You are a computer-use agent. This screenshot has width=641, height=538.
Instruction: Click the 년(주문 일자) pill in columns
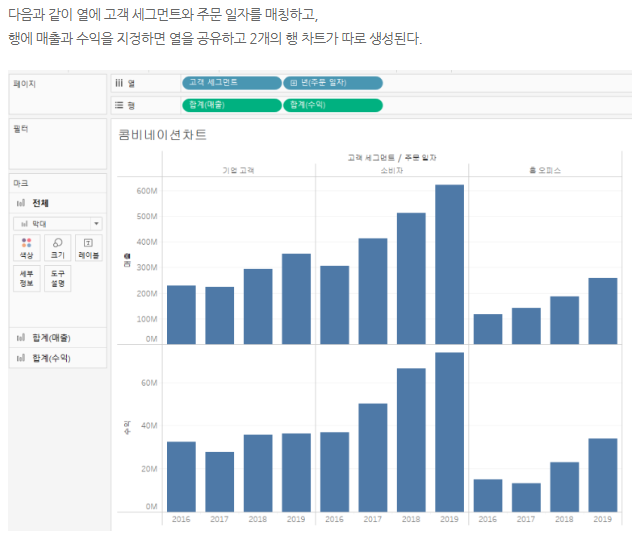(x=333, y=83)
